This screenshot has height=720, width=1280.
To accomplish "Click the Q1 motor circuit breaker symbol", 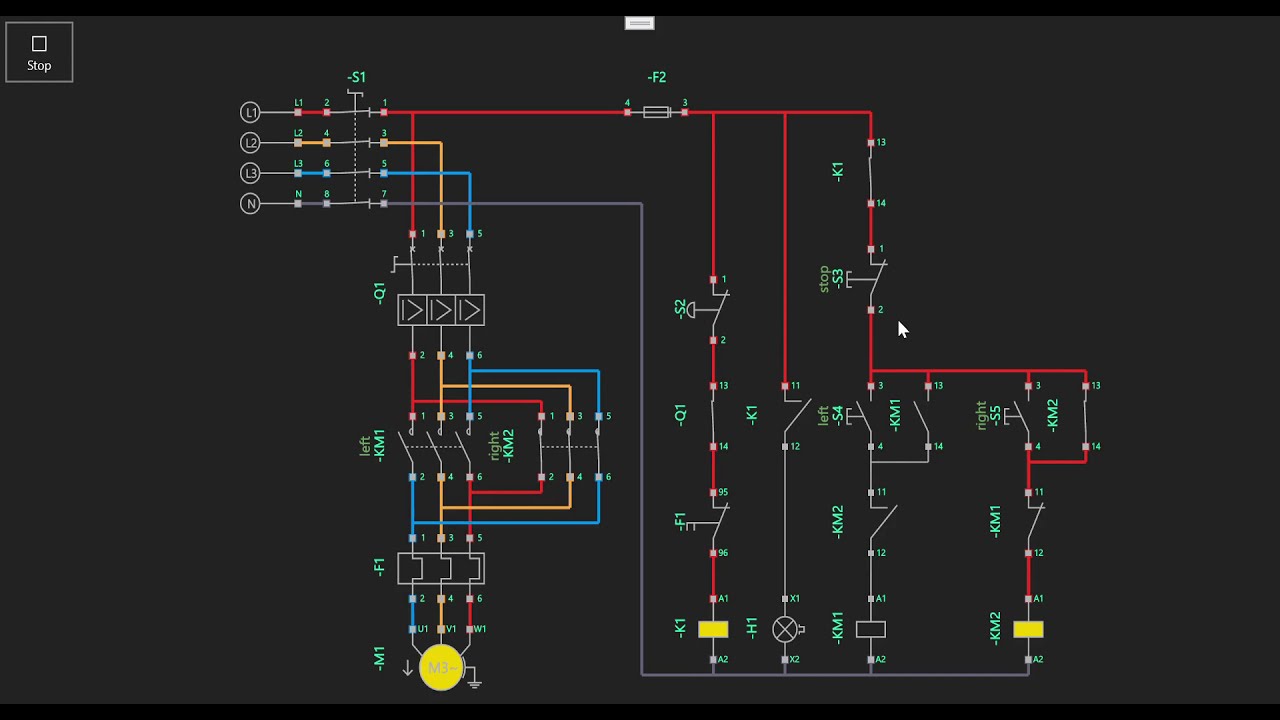I will pyautogui.click(x=441, y=310).
